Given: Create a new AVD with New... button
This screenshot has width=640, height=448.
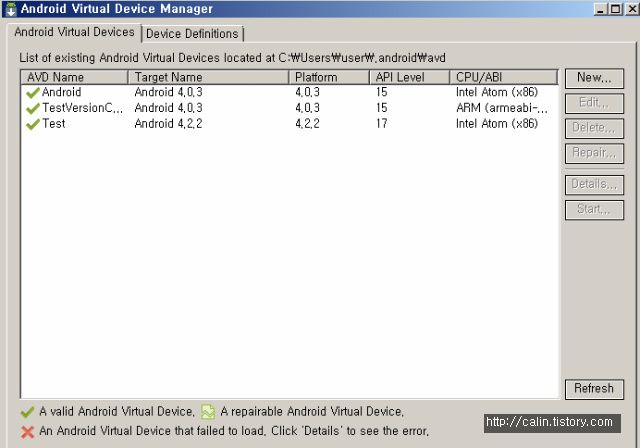Looking at the screenshot, I should tap(594, 78).
